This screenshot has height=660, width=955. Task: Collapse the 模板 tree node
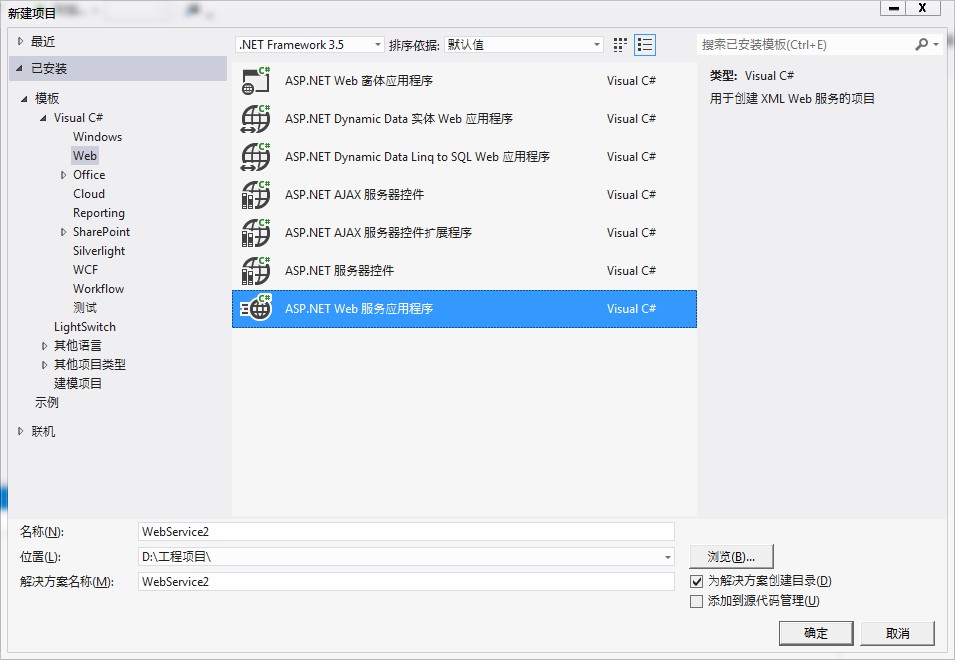pyautogui.click(x=24, y=99)
